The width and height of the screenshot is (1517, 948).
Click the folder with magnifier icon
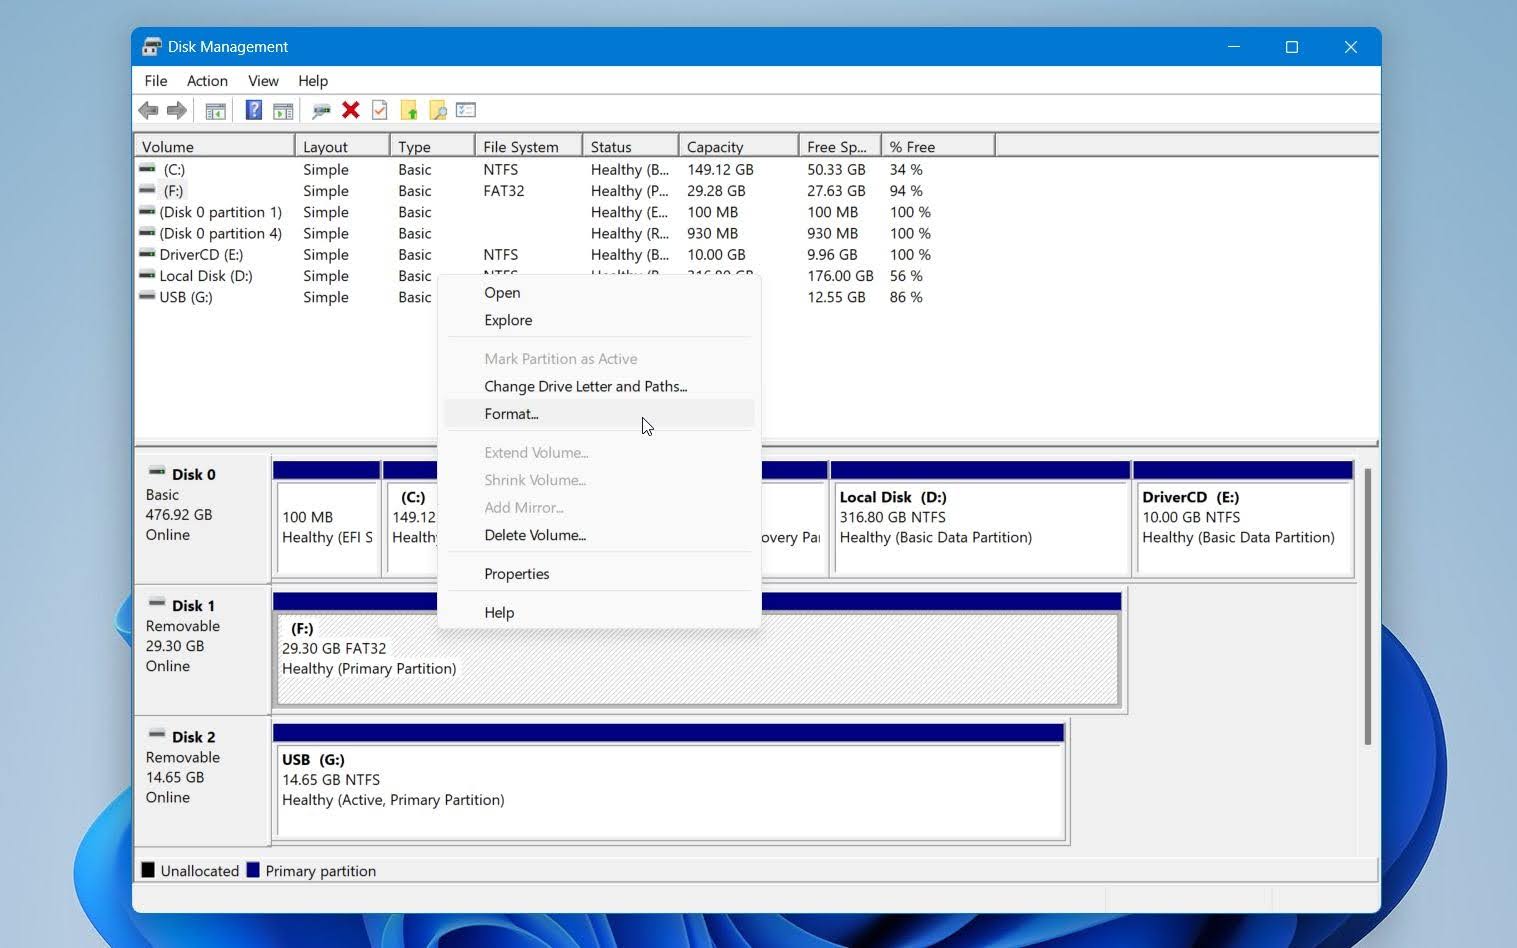[x=437, y=110]
